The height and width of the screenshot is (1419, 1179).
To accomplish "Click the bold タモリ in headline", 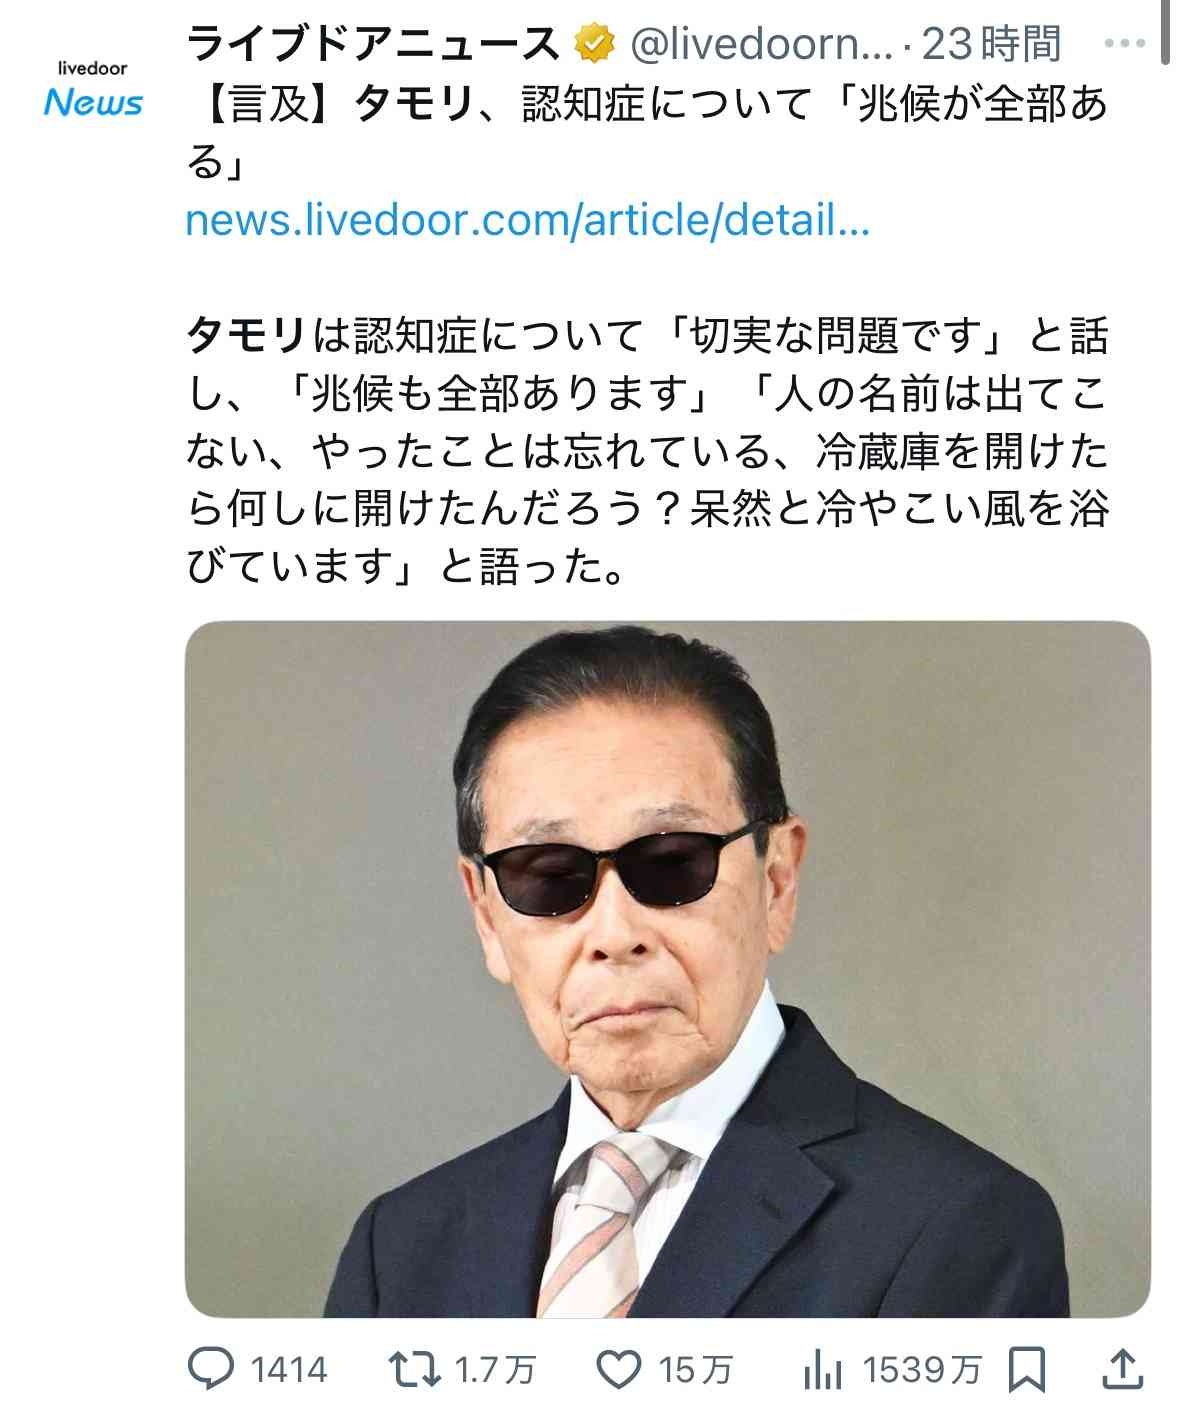I will click(x=412, y=104).
